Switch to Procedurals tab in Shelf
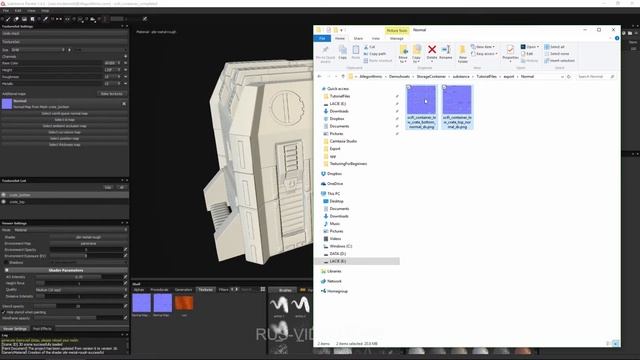Image resolution: width=640 pixels, height=360 pixels. pyautogui.click(x=159, y=289)
